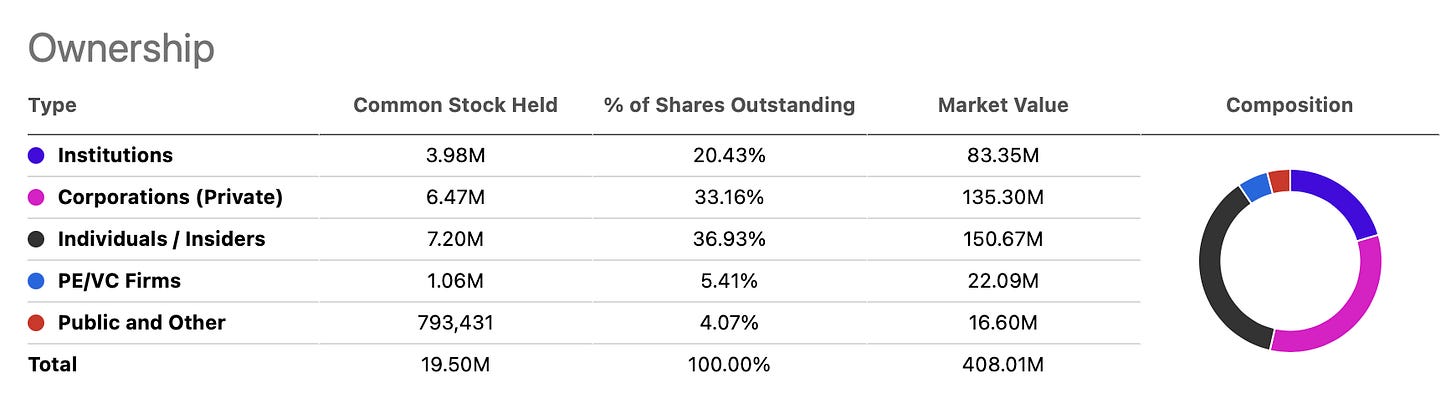Sort by % of Shares Outstanding header

click(x=729, y=105)
